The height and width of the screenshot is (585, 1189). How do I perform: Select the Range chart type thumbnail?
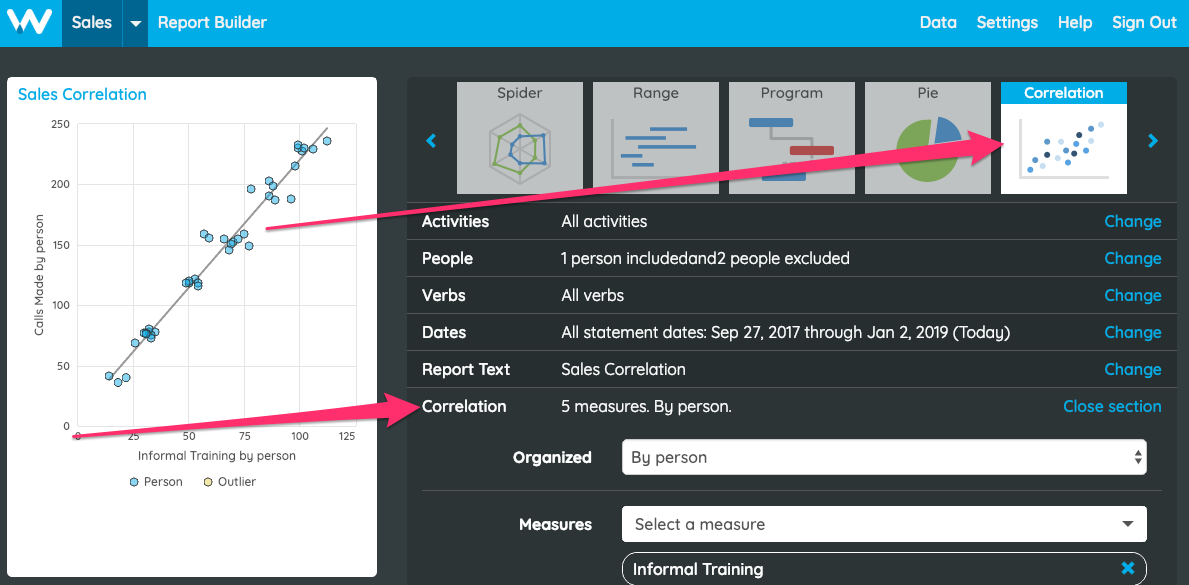656,138
